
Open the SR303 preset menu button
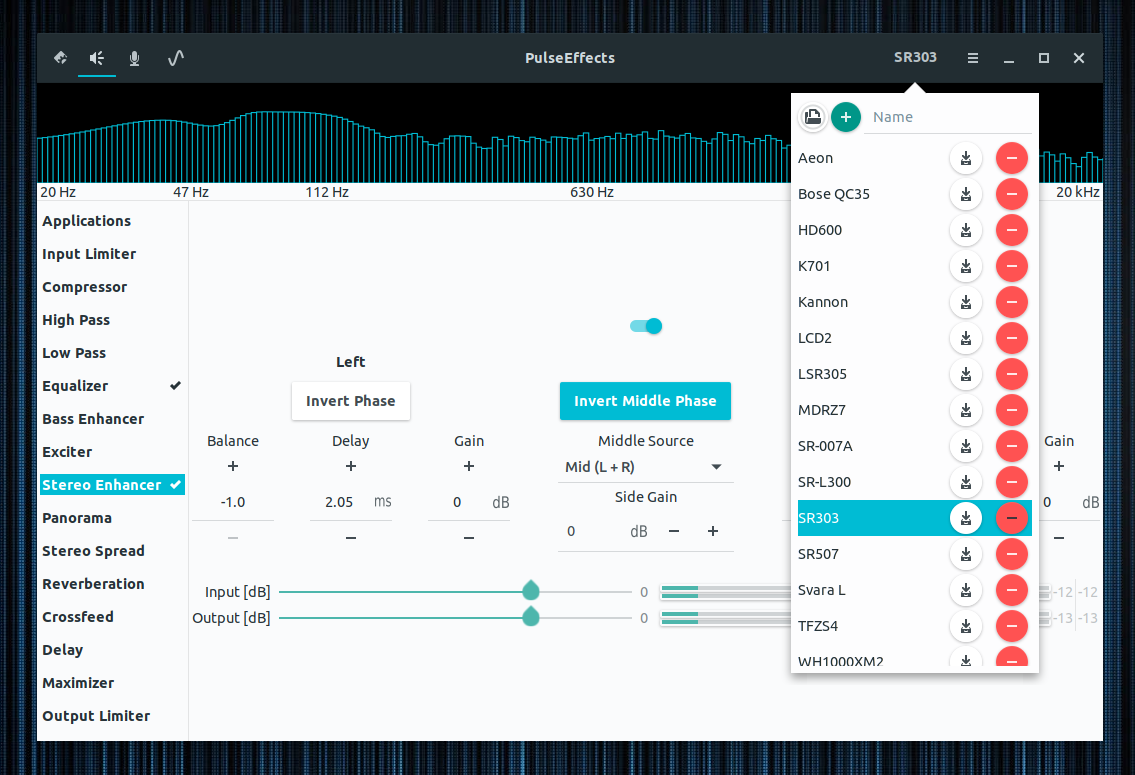(915, 57)
